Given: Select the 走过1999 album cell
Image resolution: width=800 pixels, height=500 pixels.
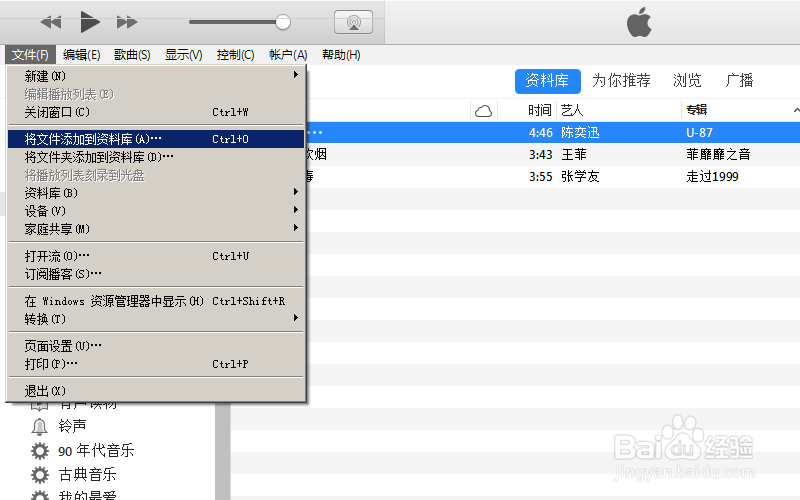Looking at the screenshot, I should (x=712, y=177).
